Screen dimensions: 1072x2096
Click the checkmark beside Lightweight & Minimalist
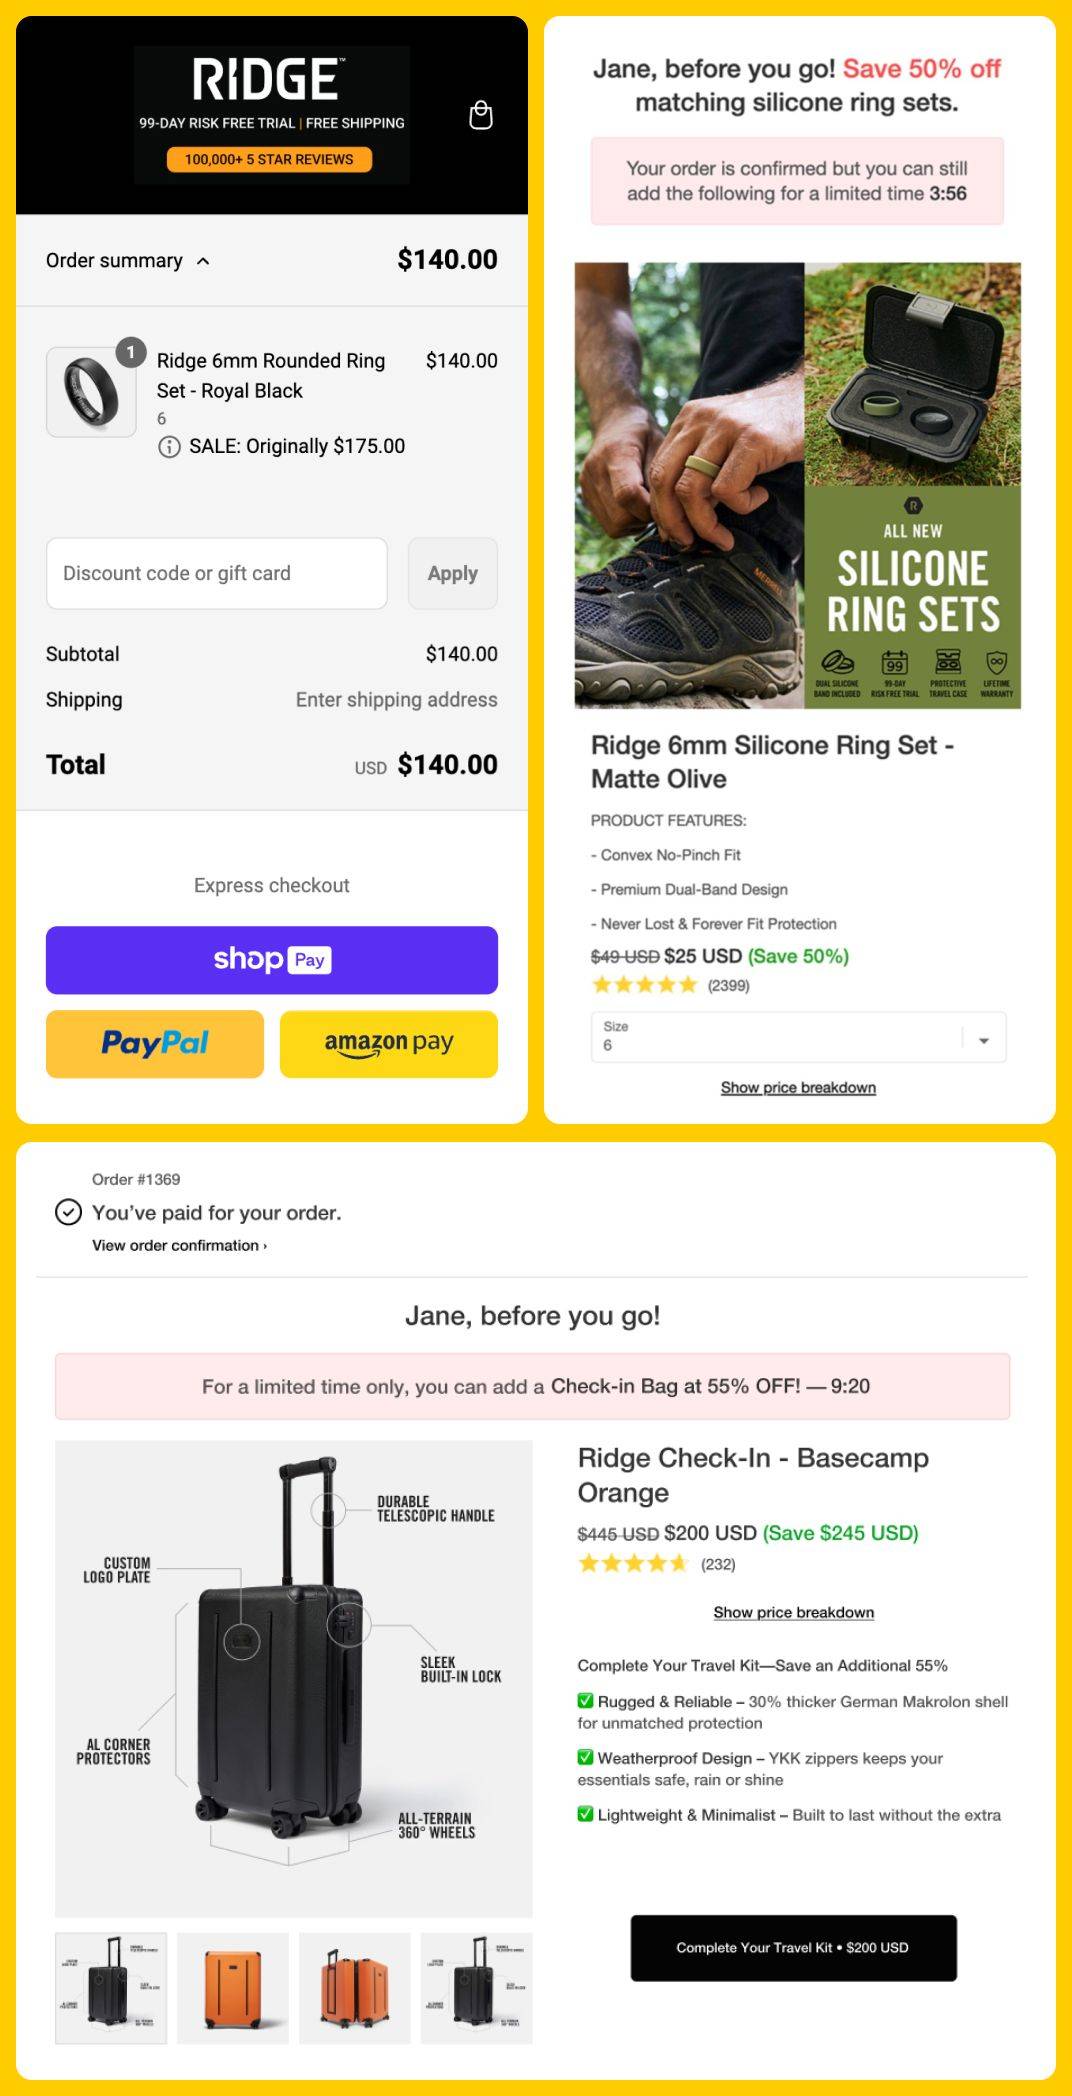click(585, 1815)
